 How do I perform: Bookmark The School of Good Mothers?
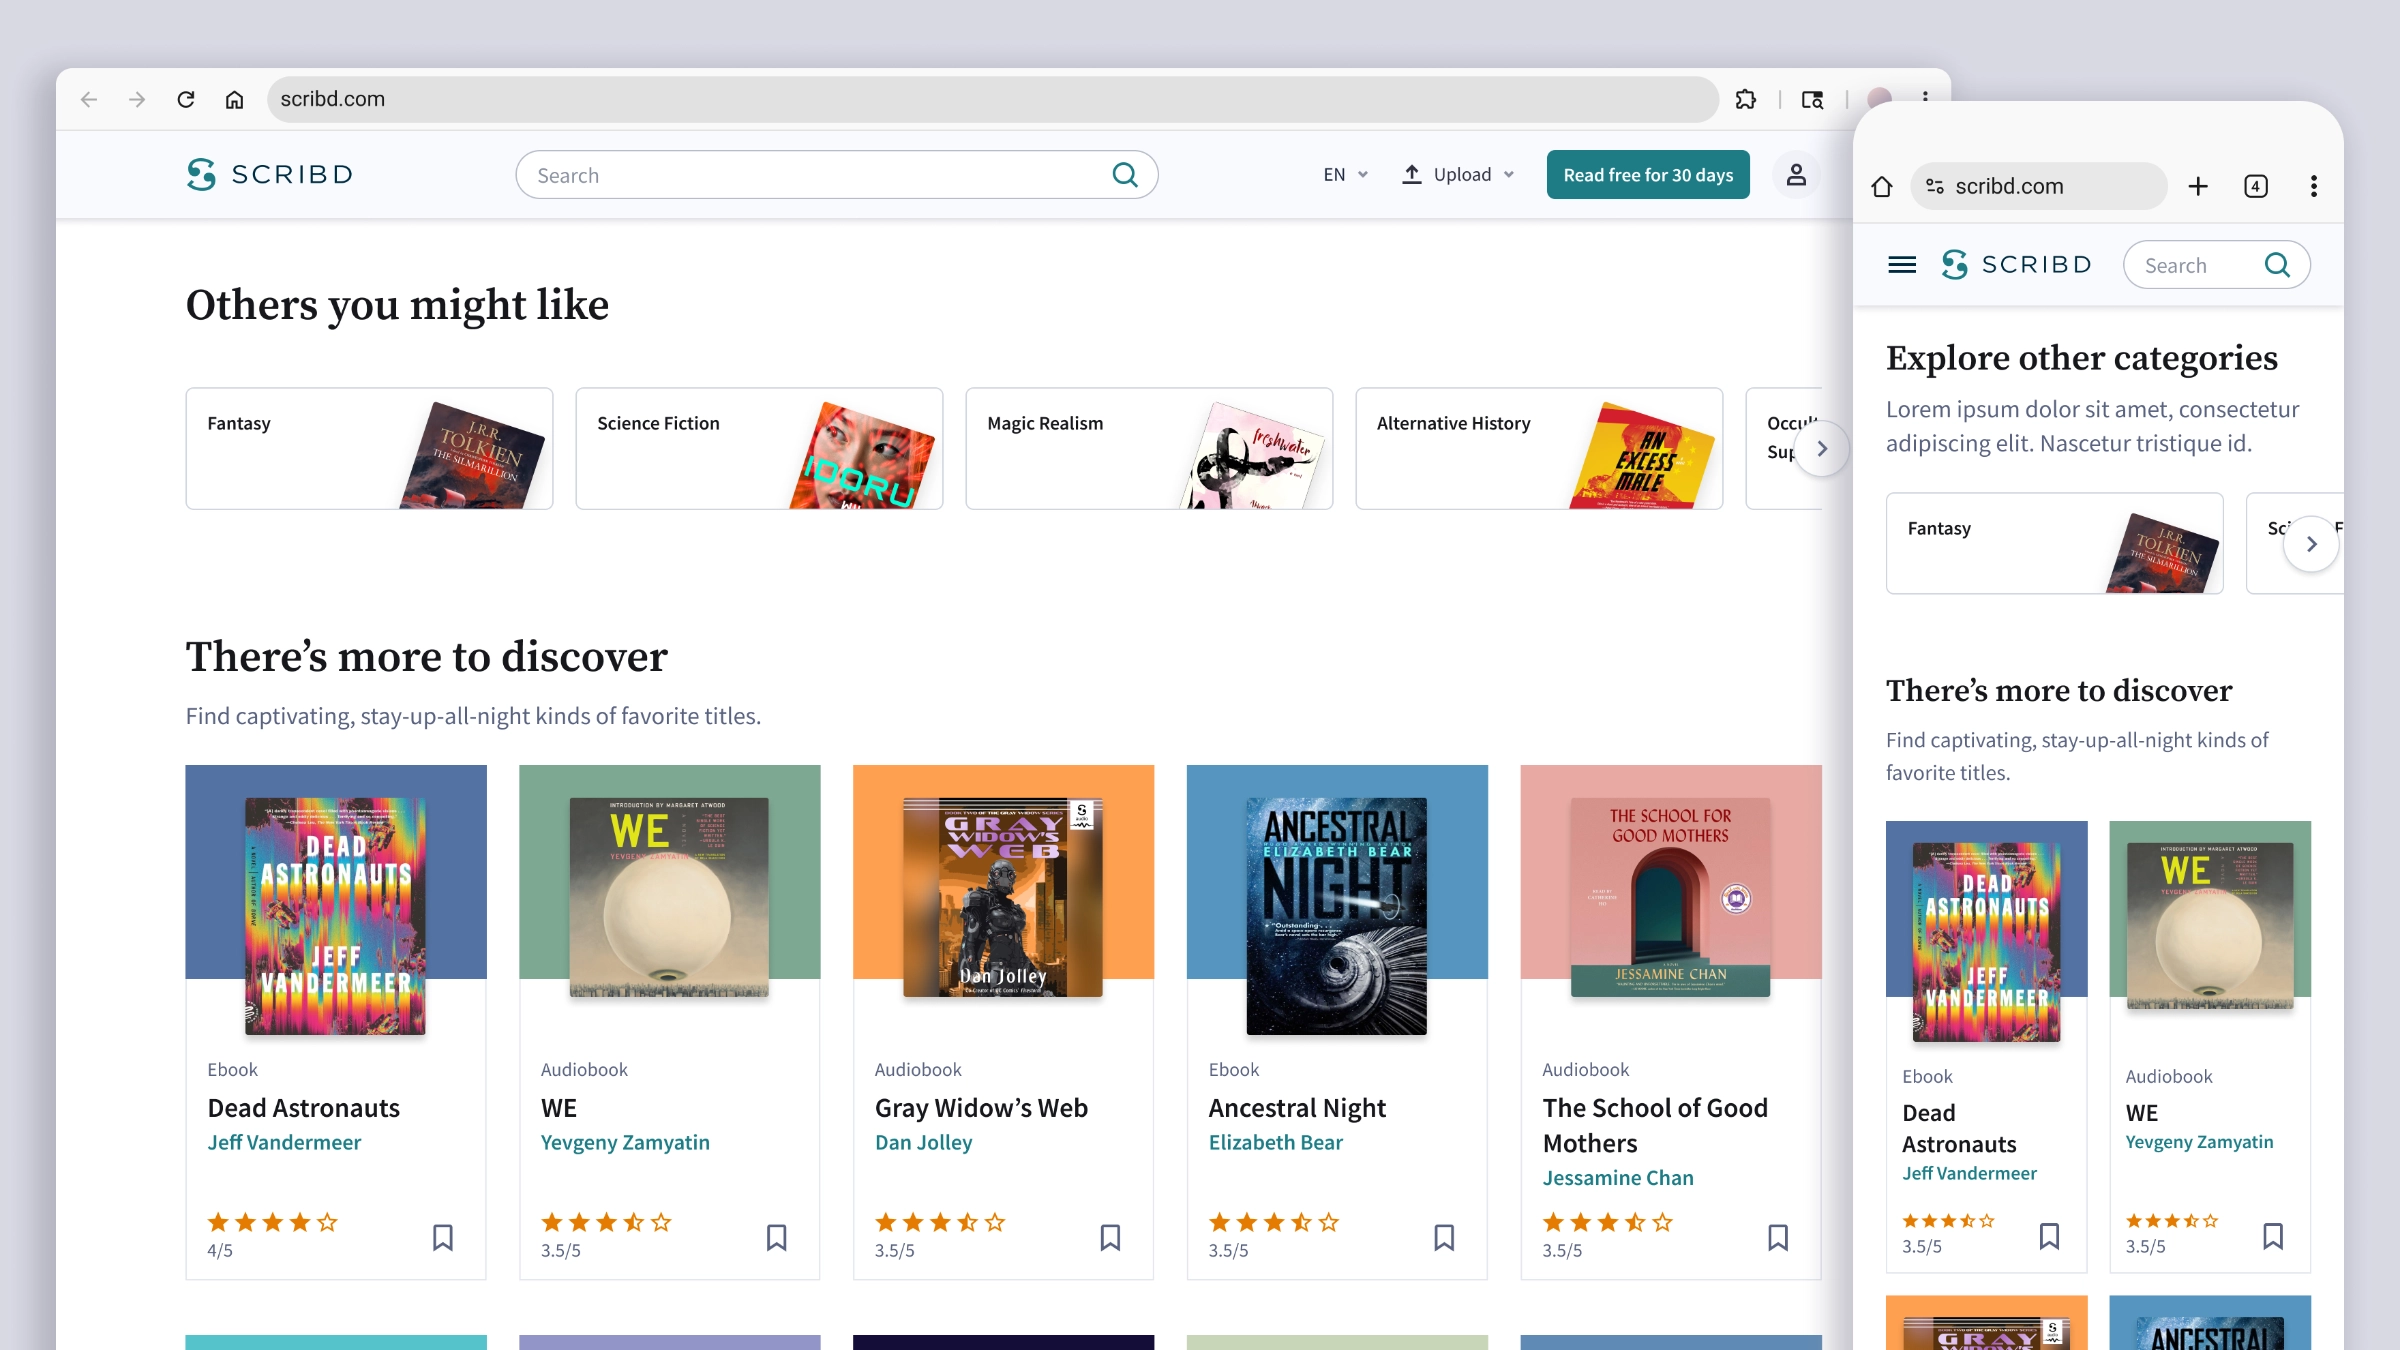coord(1778,1237)
